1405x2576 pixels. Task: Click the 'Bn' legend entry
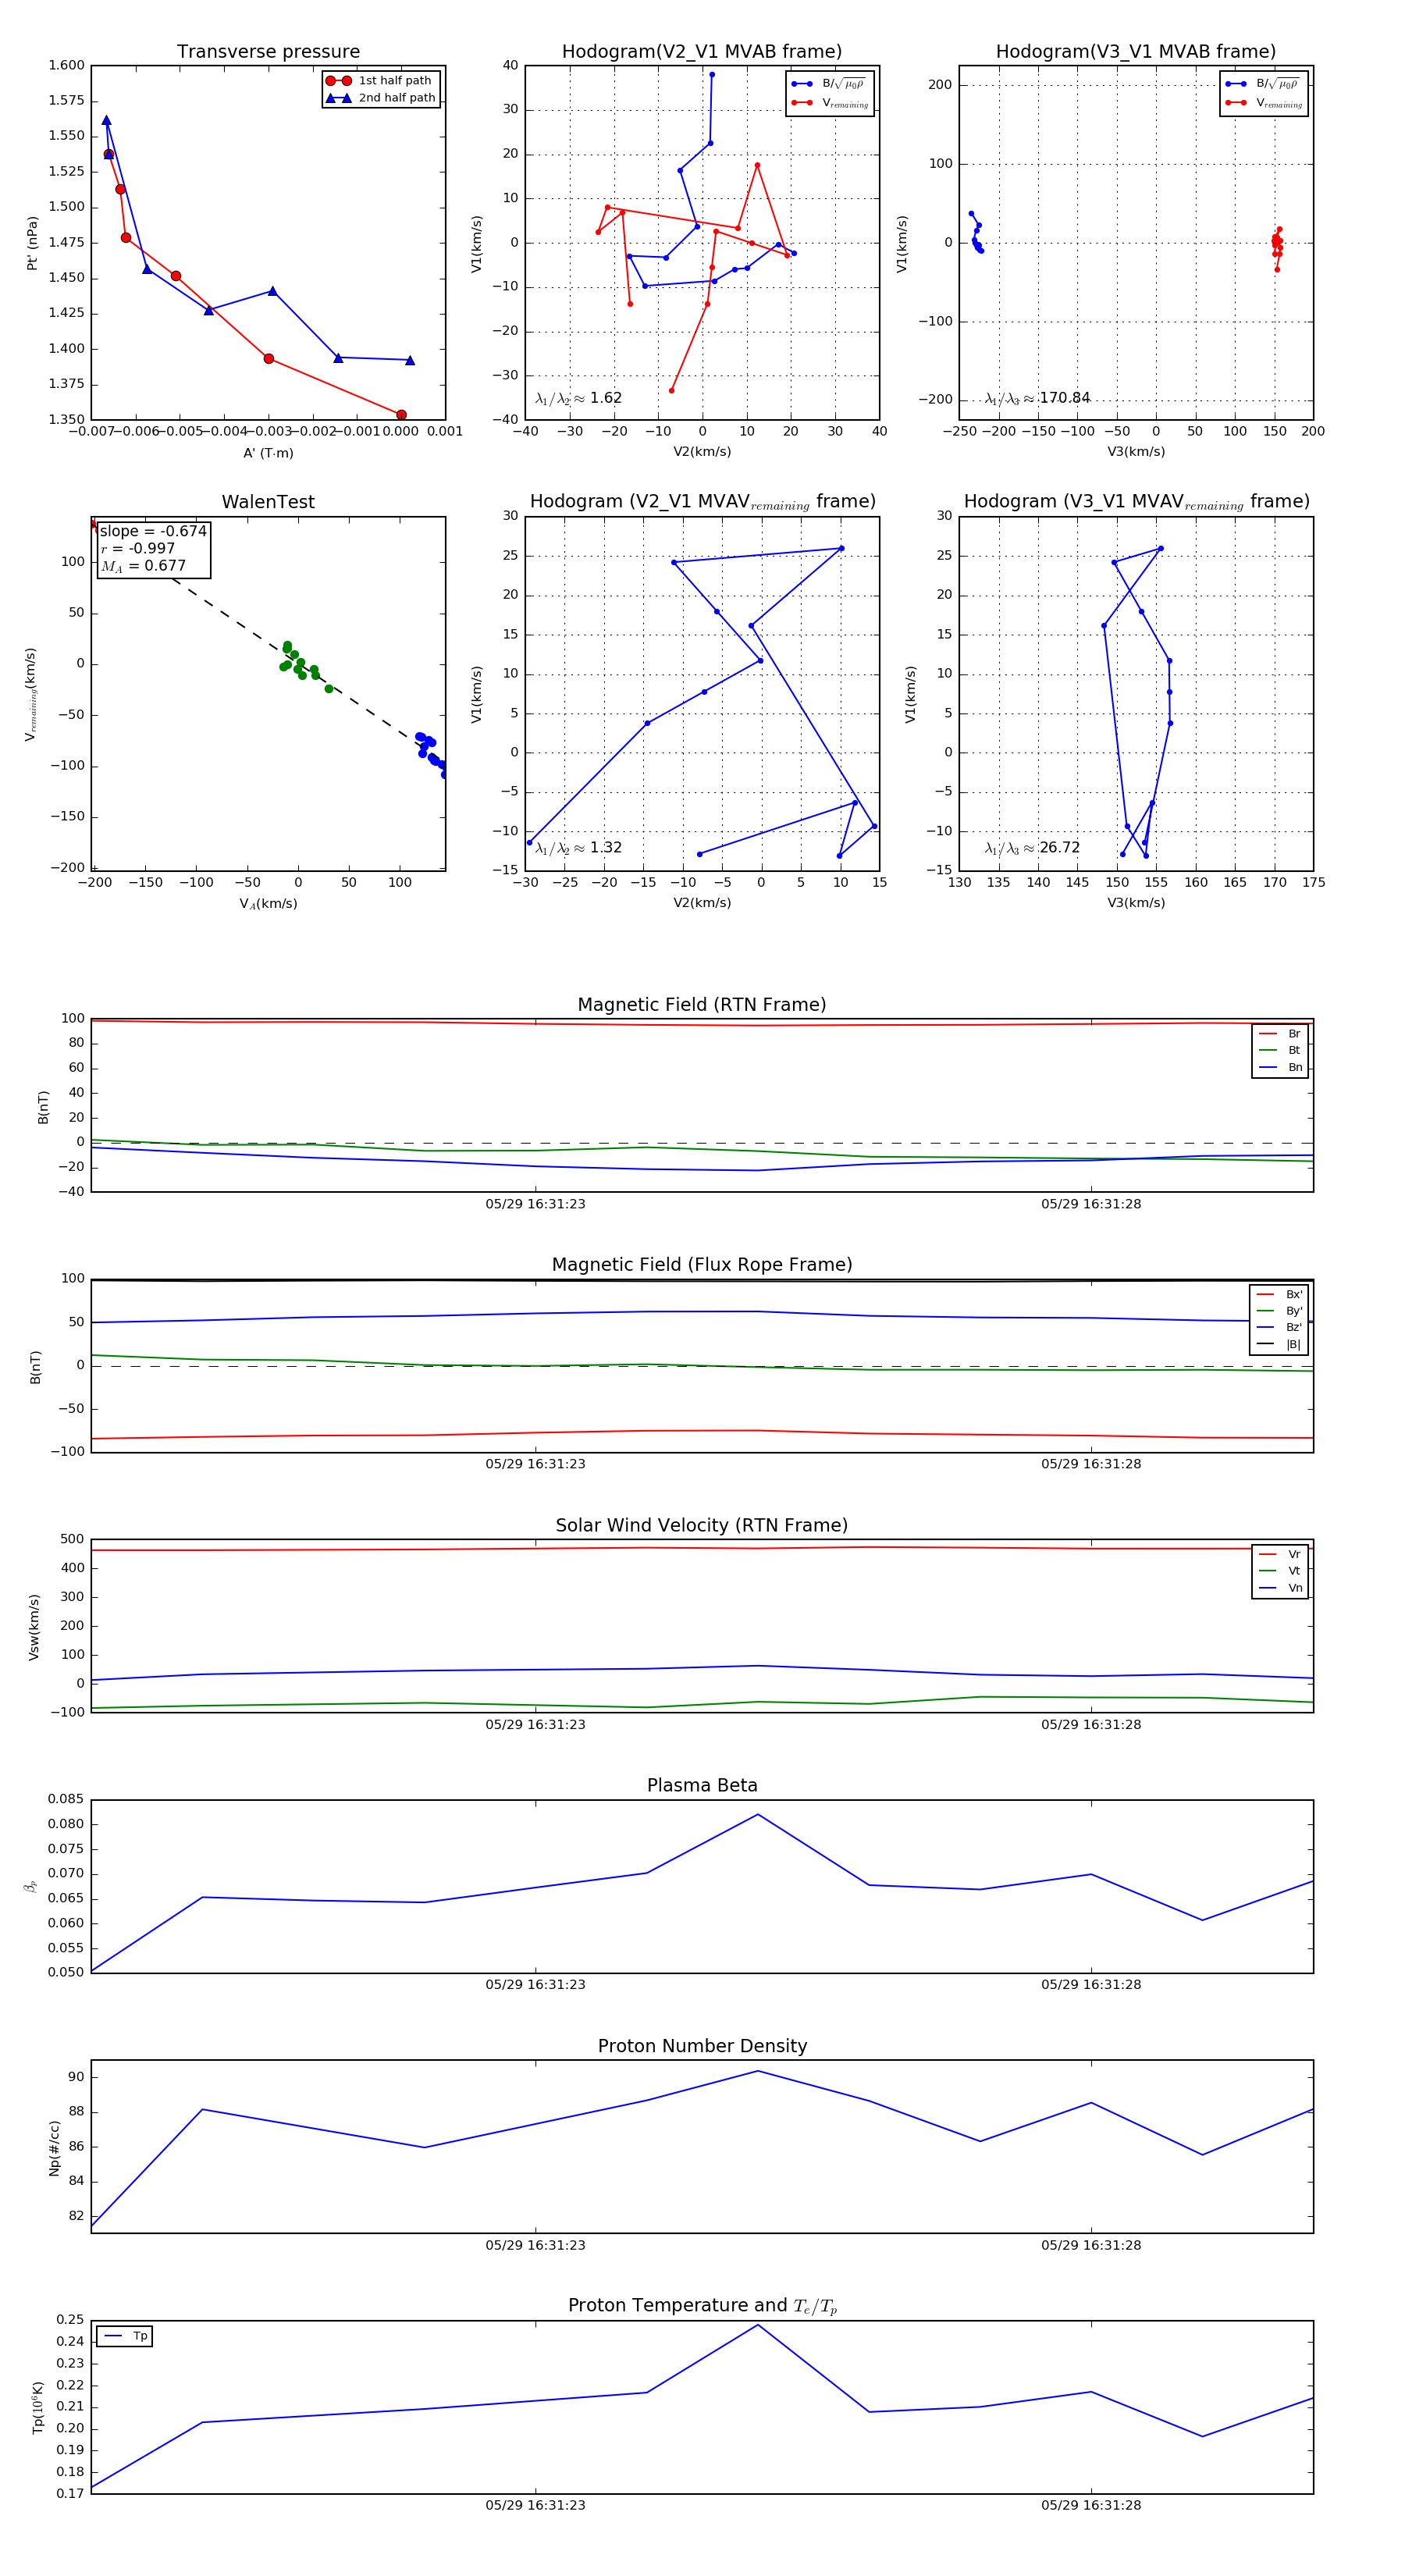[x=1280, y=1068]
